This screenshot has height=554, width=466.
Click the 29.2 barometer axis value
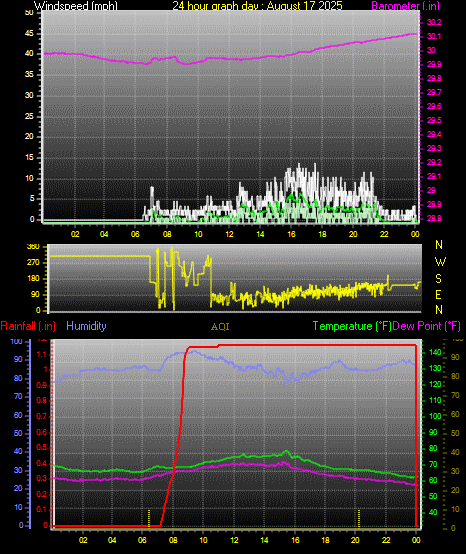tap(434, 162)
